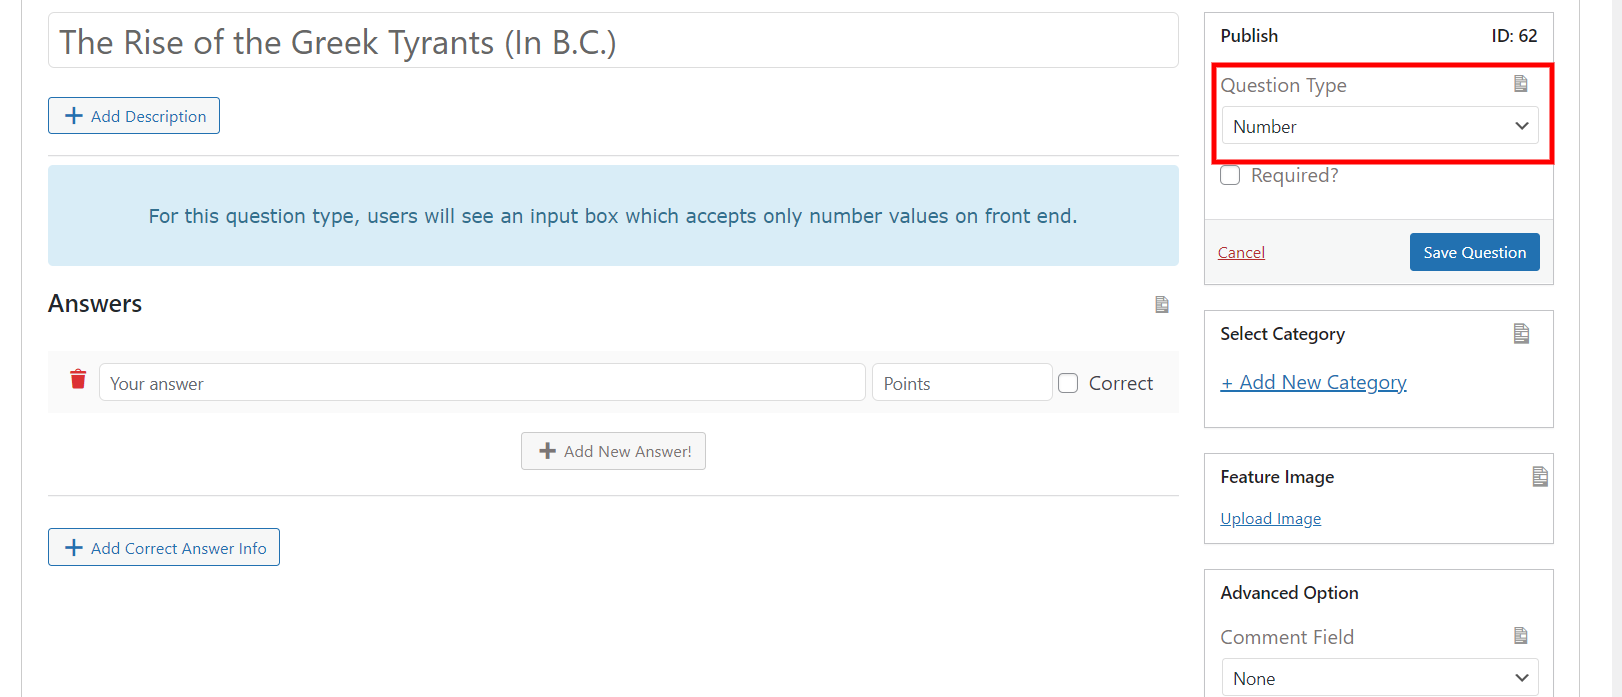1622x697 pixels.
Task: Open the Upload Image link
Action: [1270, 518]
